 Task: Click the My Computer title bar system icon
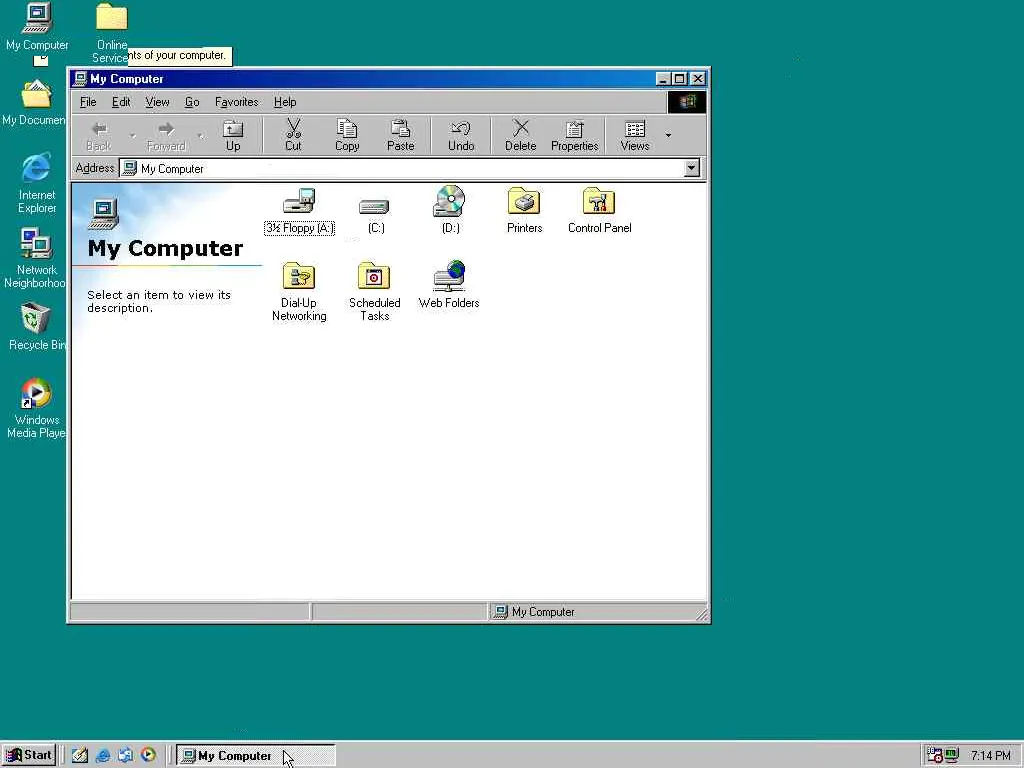[x=80, y=79]
